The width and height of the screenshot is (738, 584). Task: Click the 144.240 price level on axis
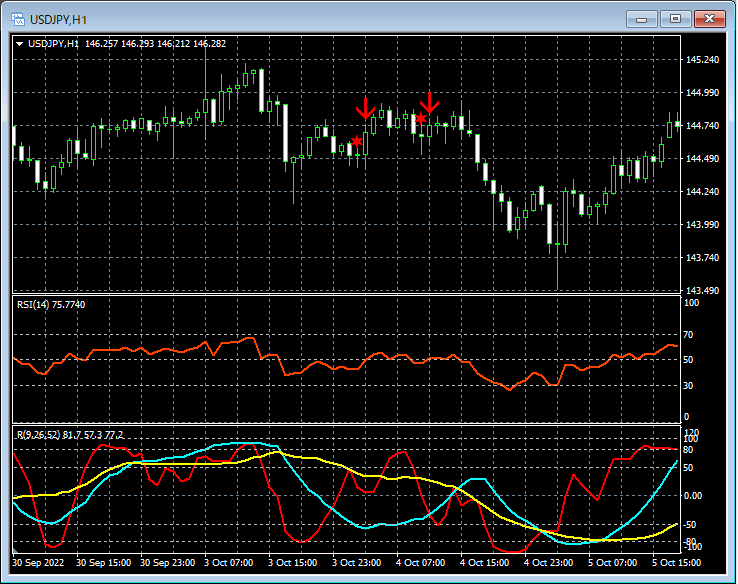pos(703,192)
